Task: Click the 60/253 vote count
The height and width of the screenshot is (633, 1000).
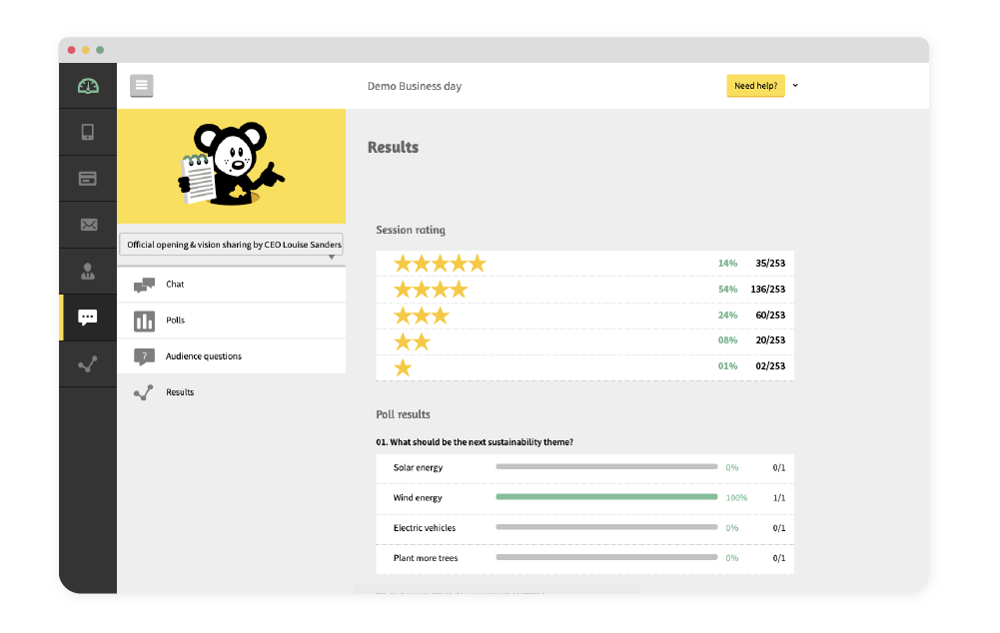Action: point(770,316)
